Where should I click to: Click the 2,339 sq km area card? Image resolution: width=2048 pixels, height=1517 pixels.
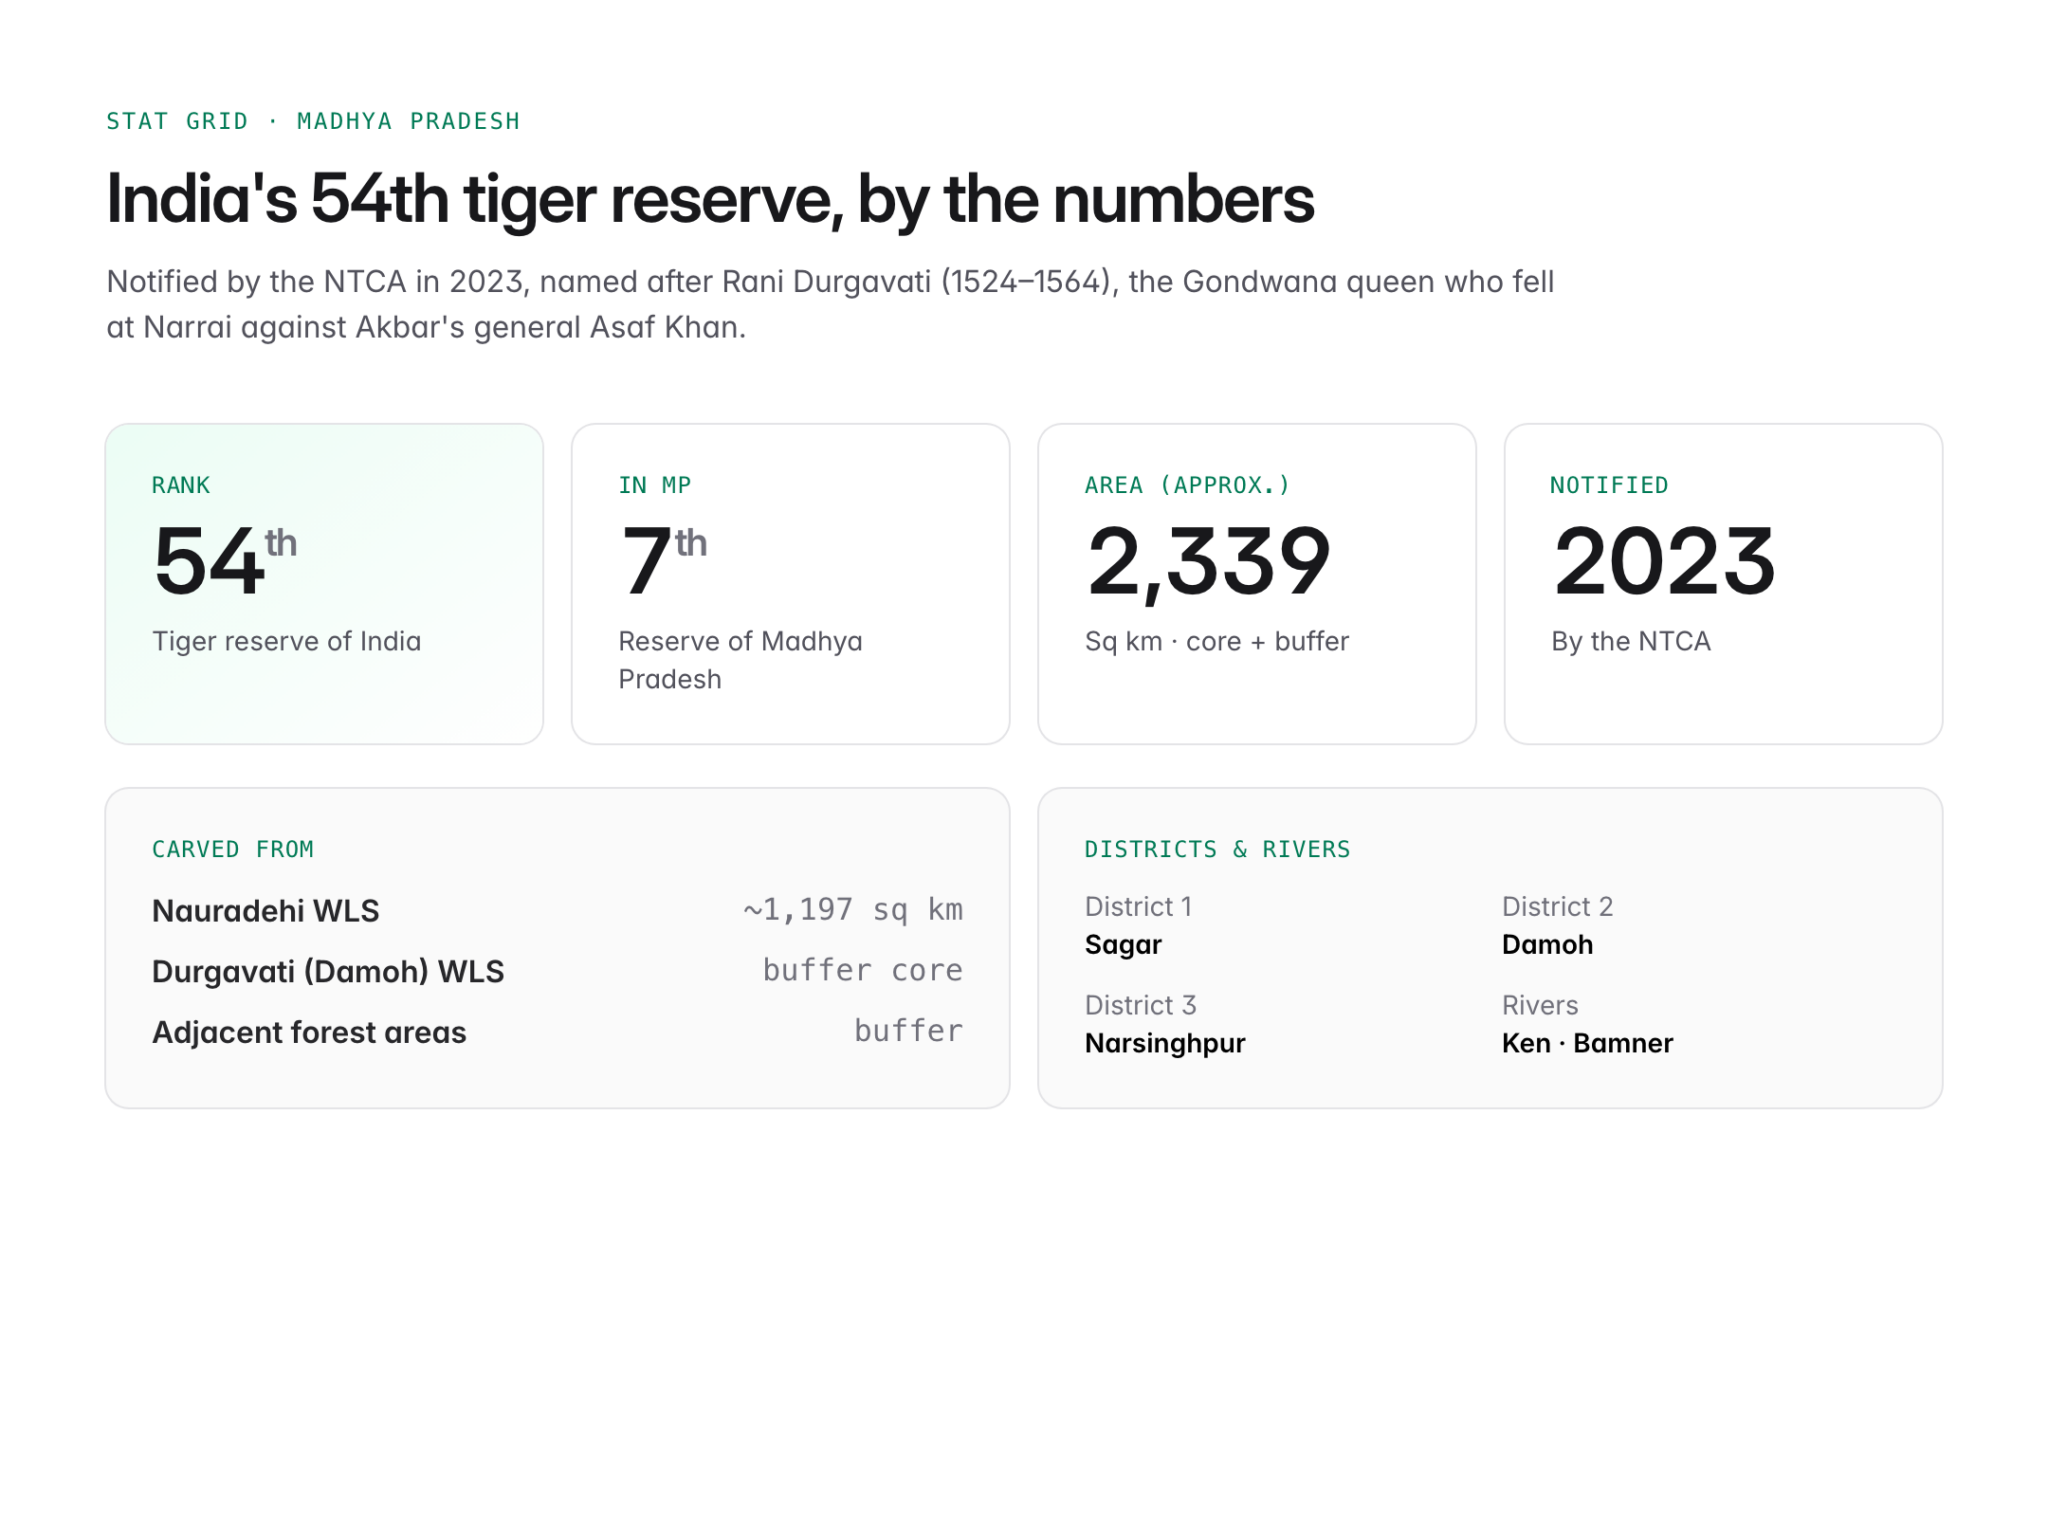coord(1257,583)
